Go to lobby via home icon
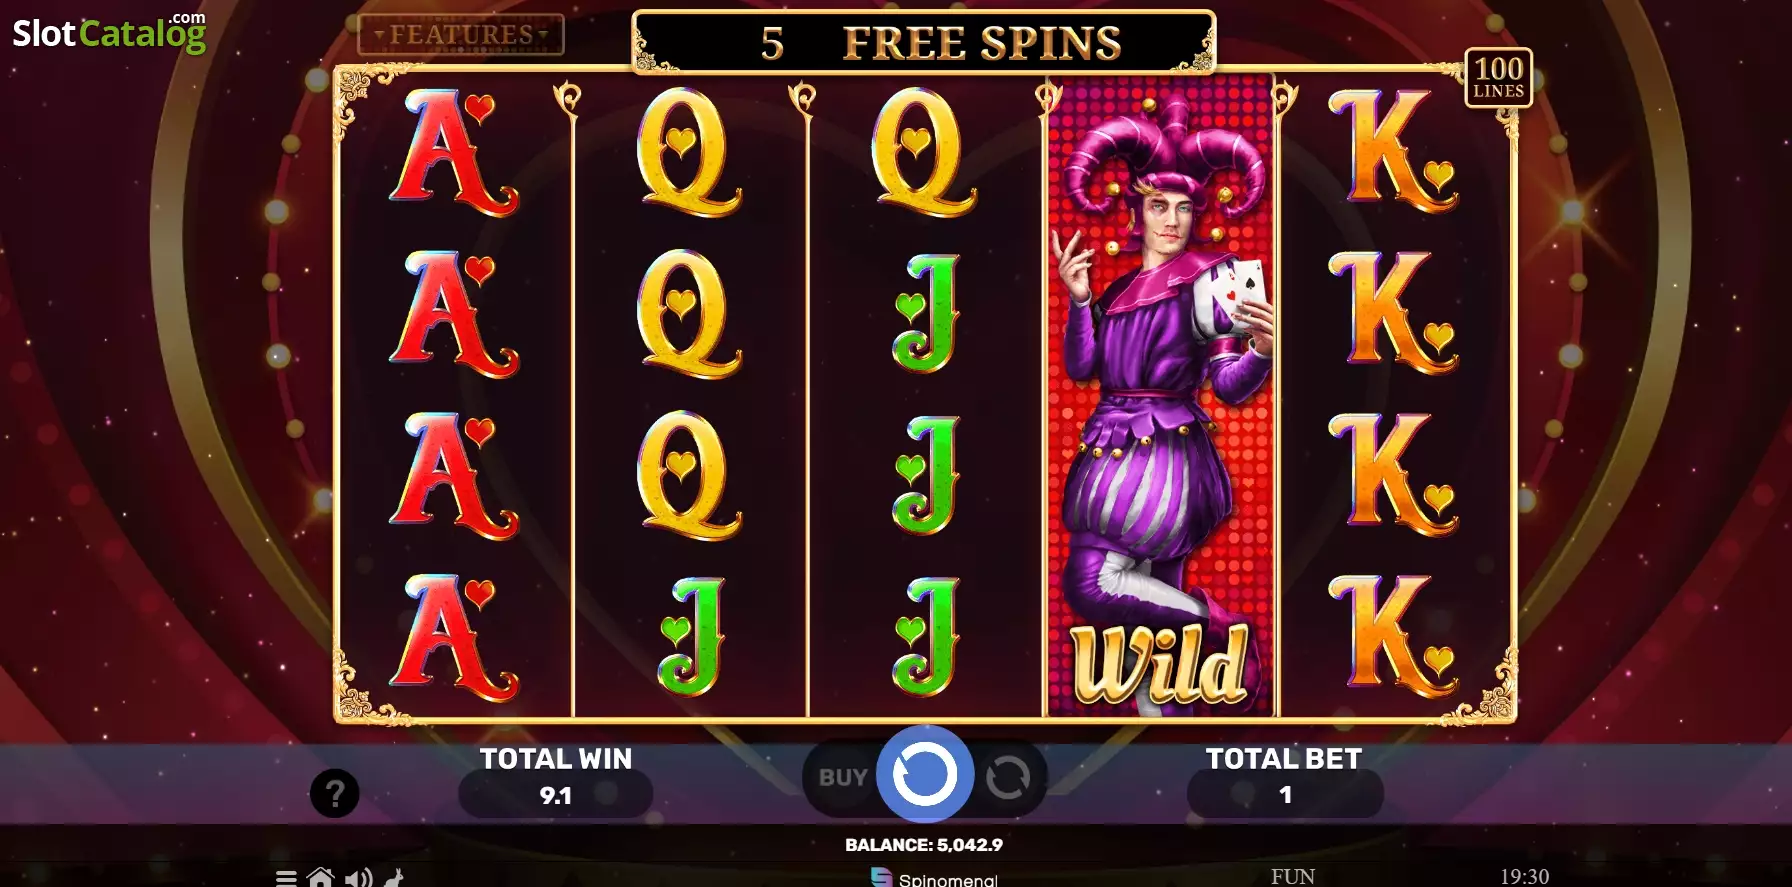The height and width of the screenshot is (887, 1792). click(321, 878)
